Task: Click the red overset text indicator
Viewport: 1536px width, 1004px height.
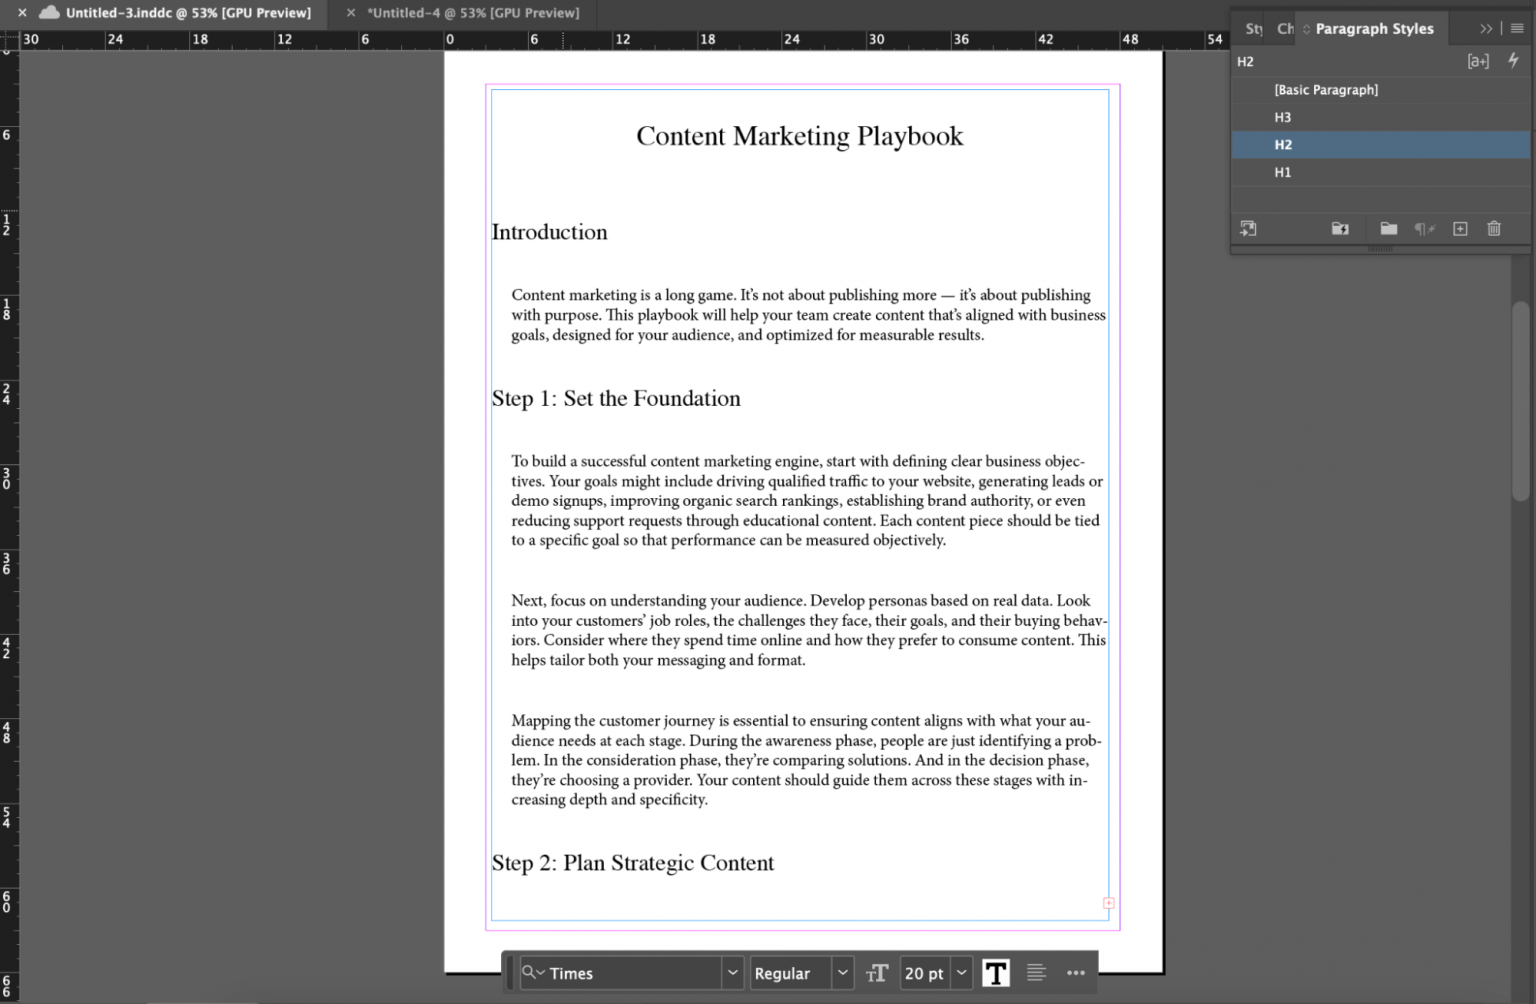Action: pyautogui.click(x=1108, y=903)
